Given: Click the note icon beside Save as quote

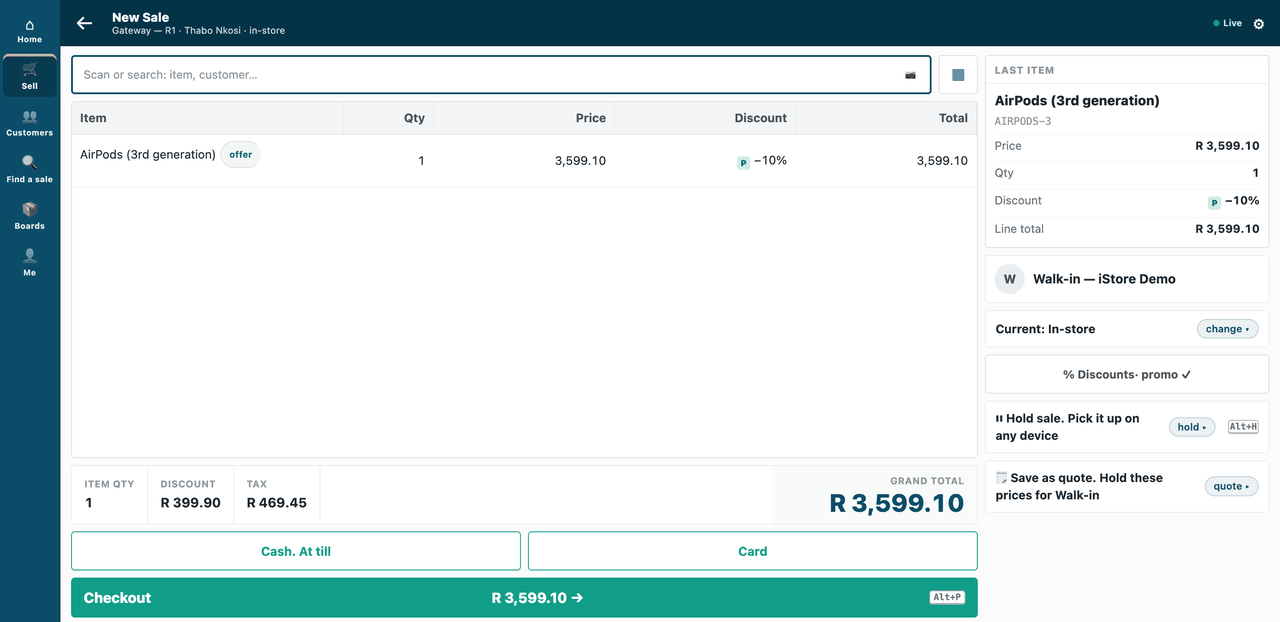Looking at the screenshot, I should click(1001, 478).
